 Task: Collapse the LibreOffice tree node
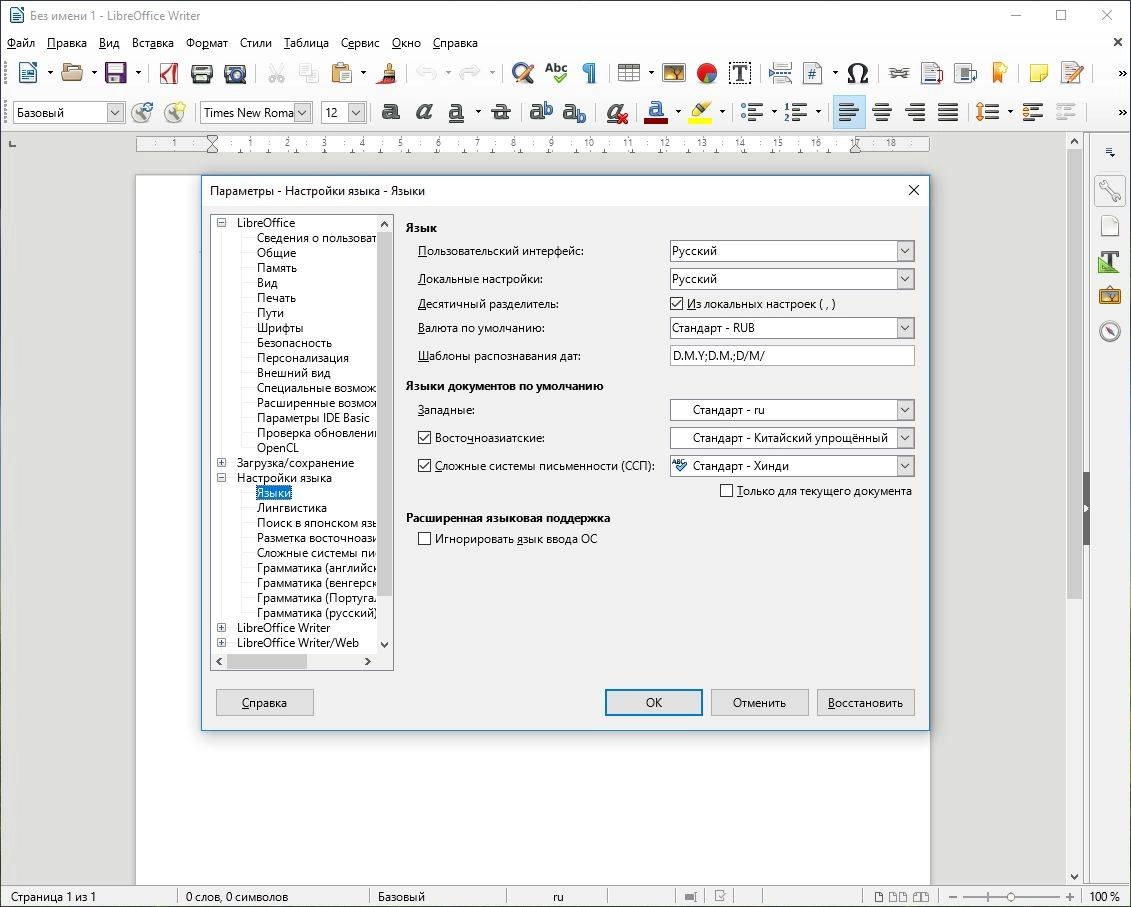[x=221, y=223]
